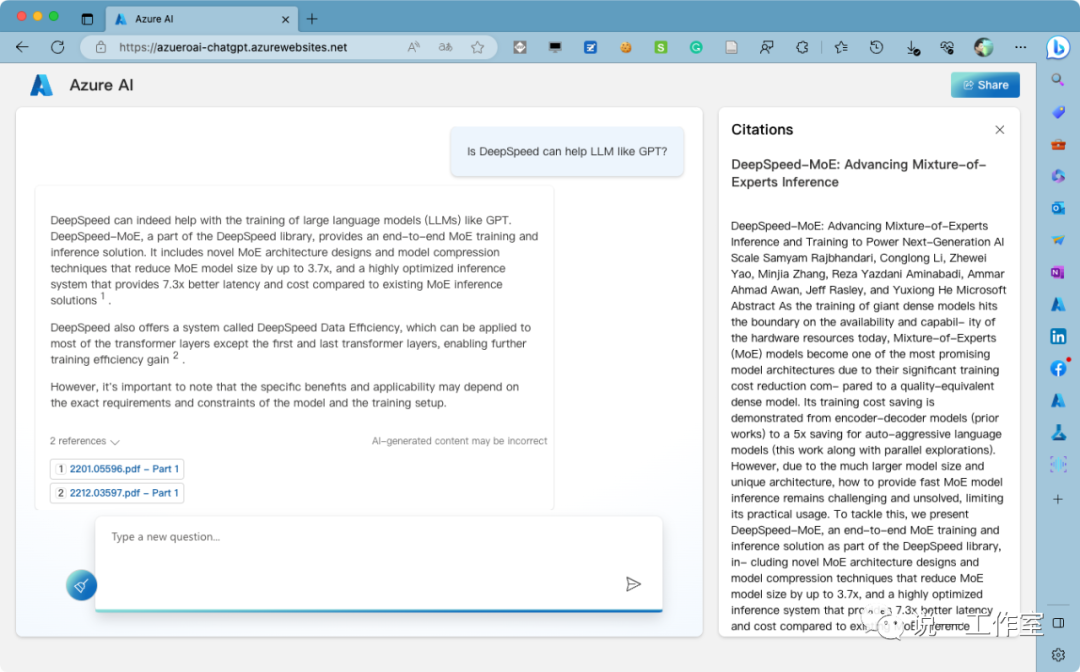Click the Share button

(x=985, y=85)
